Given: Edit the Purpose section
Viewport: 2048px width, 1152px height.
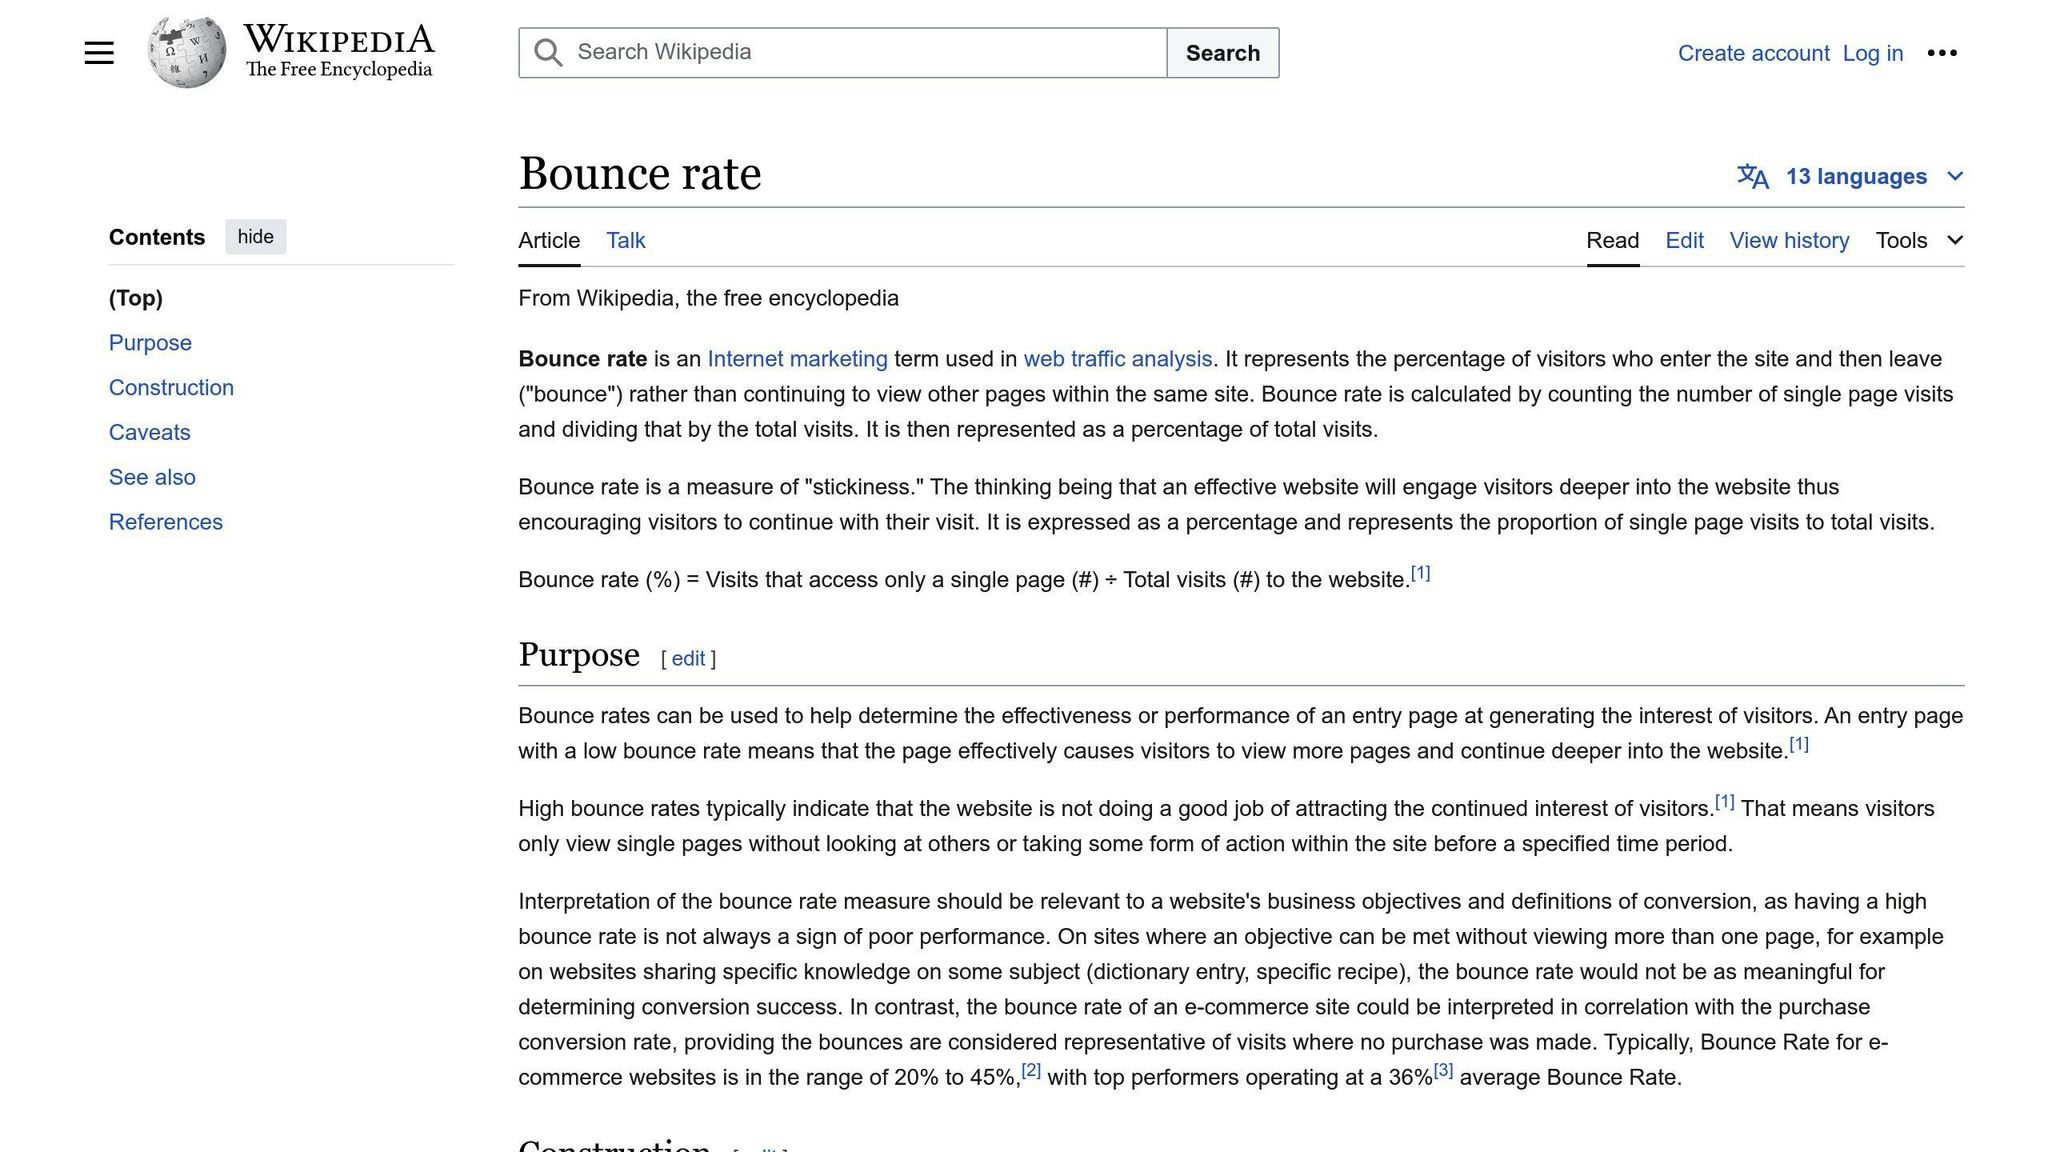Looking at the screenshot, I should point(688,659).
